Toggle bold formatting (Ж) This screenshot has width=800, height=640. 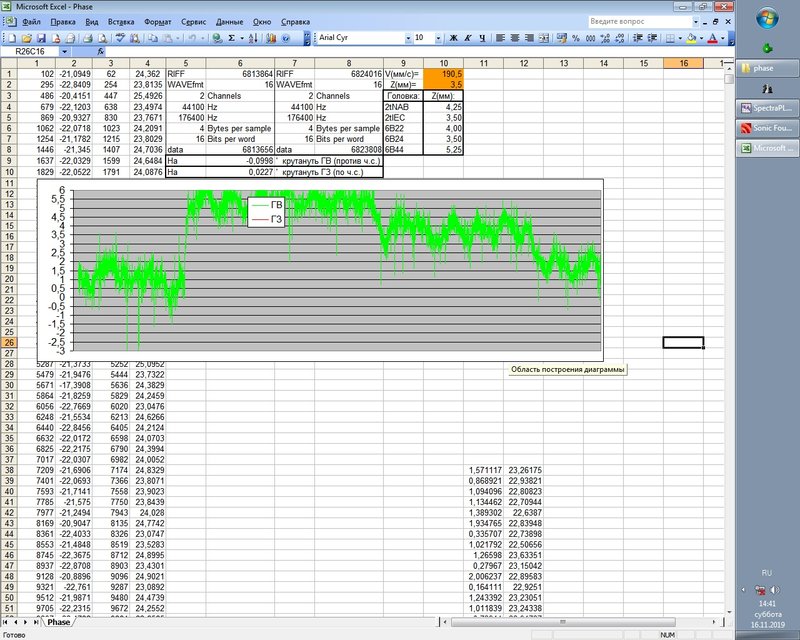coord(453,37)
